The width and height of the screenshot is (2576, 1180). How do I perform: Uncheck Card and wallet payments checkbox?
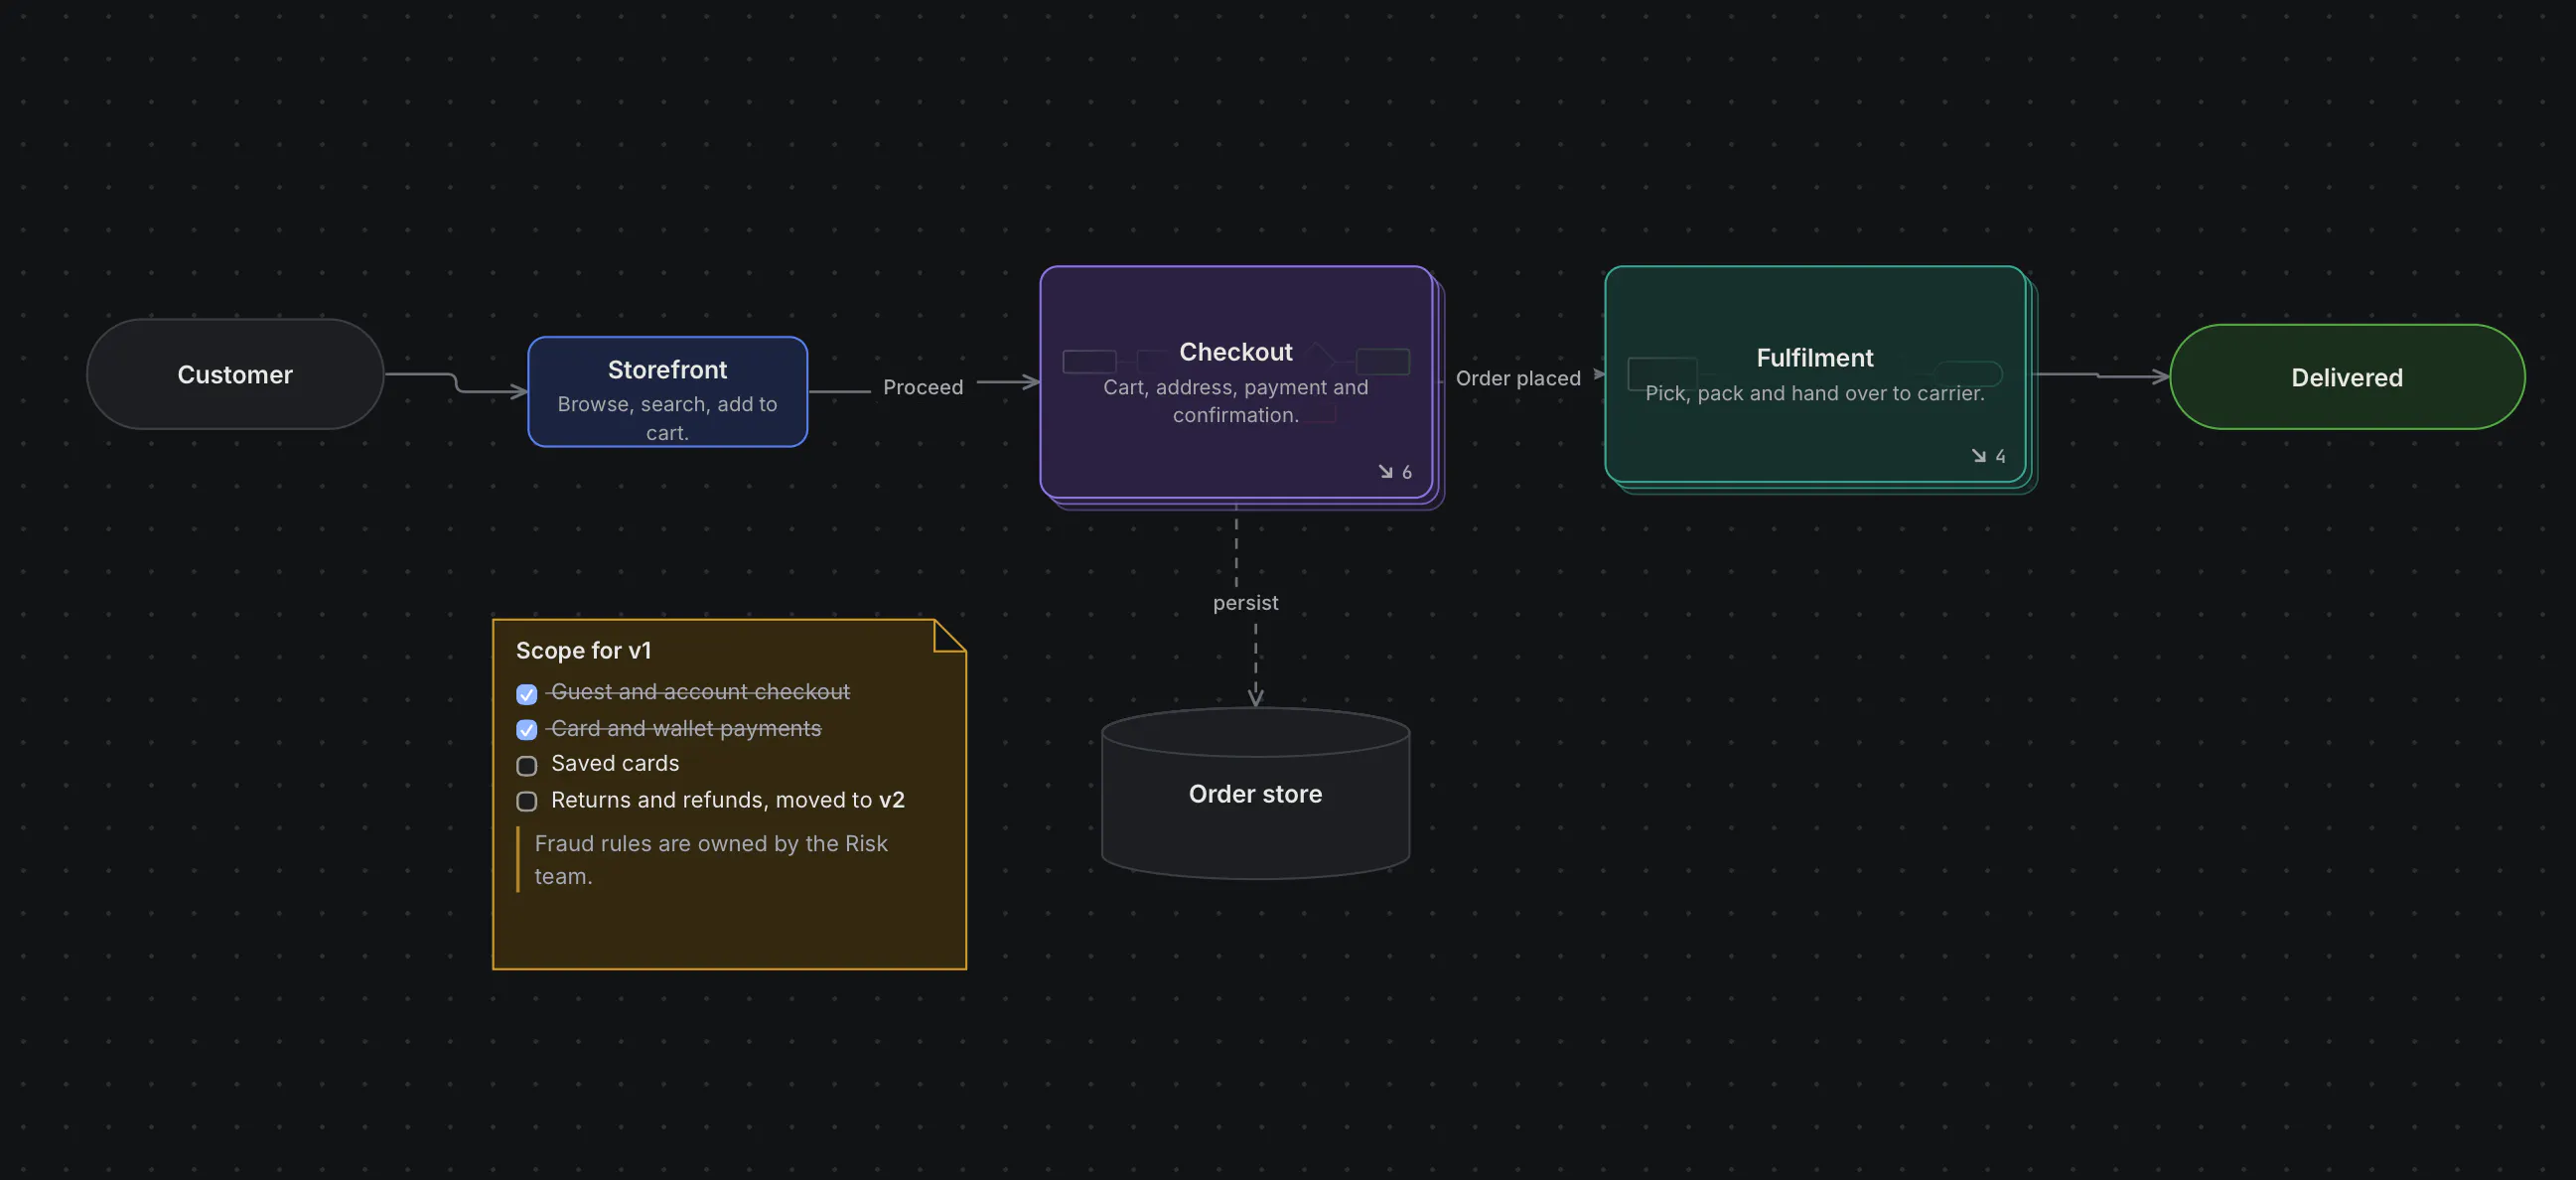(x=527, y=730)
